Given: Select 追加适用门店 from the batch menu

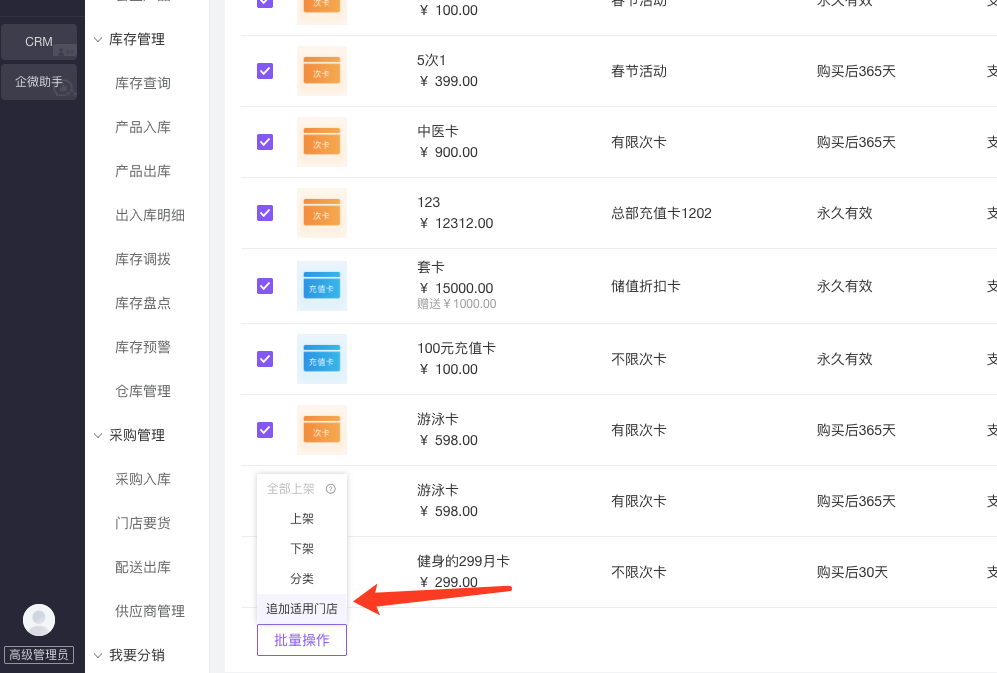Looking at the screenshot, I should [301, 608].
